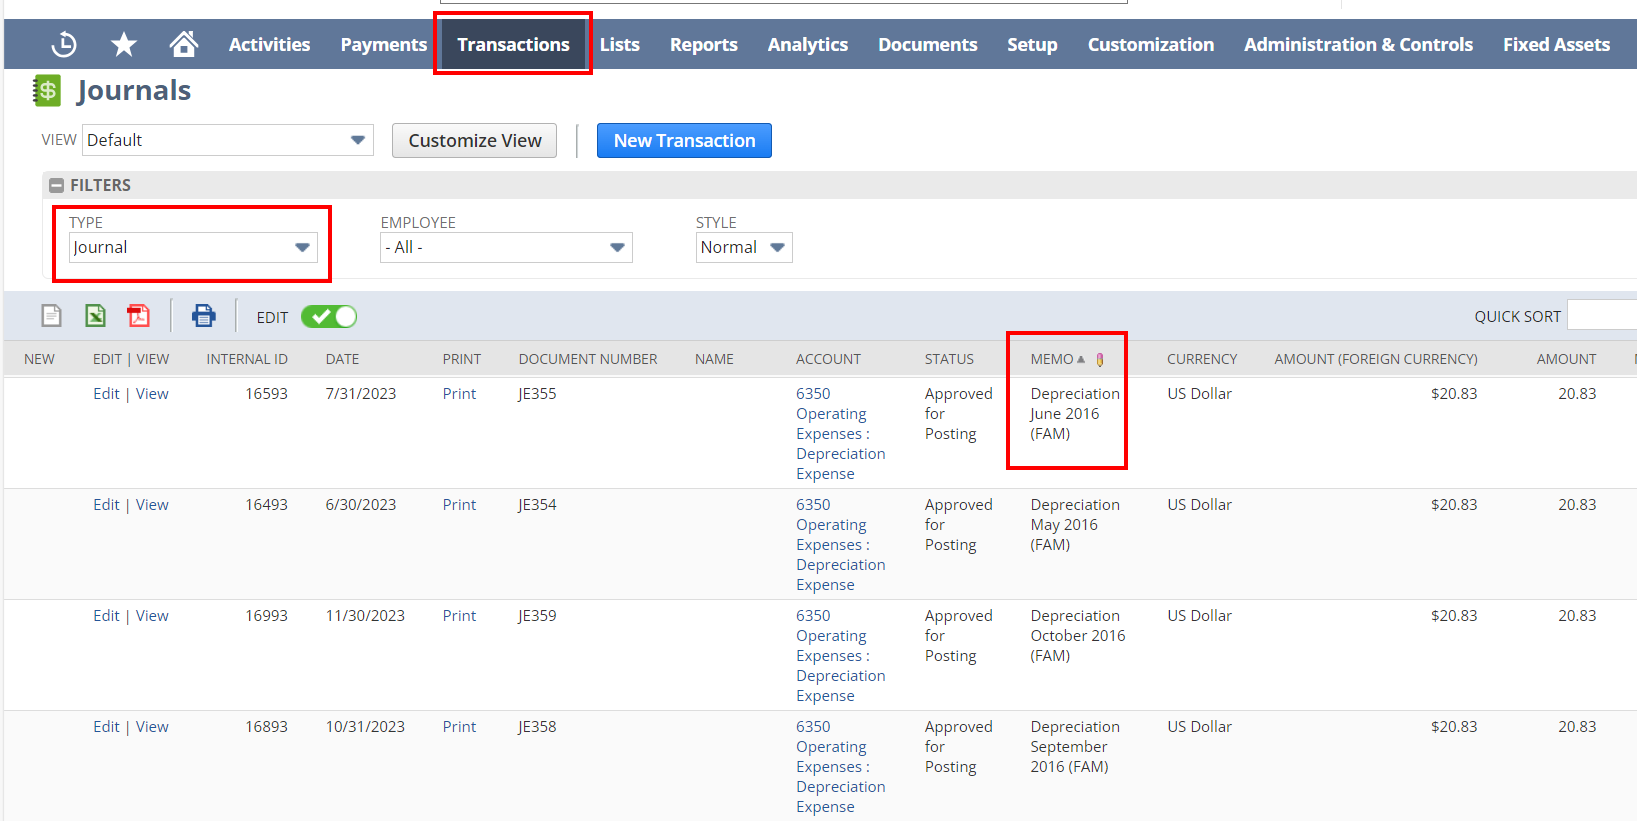
Task: Go to the Home icon
Action: [x=183, y=44]
